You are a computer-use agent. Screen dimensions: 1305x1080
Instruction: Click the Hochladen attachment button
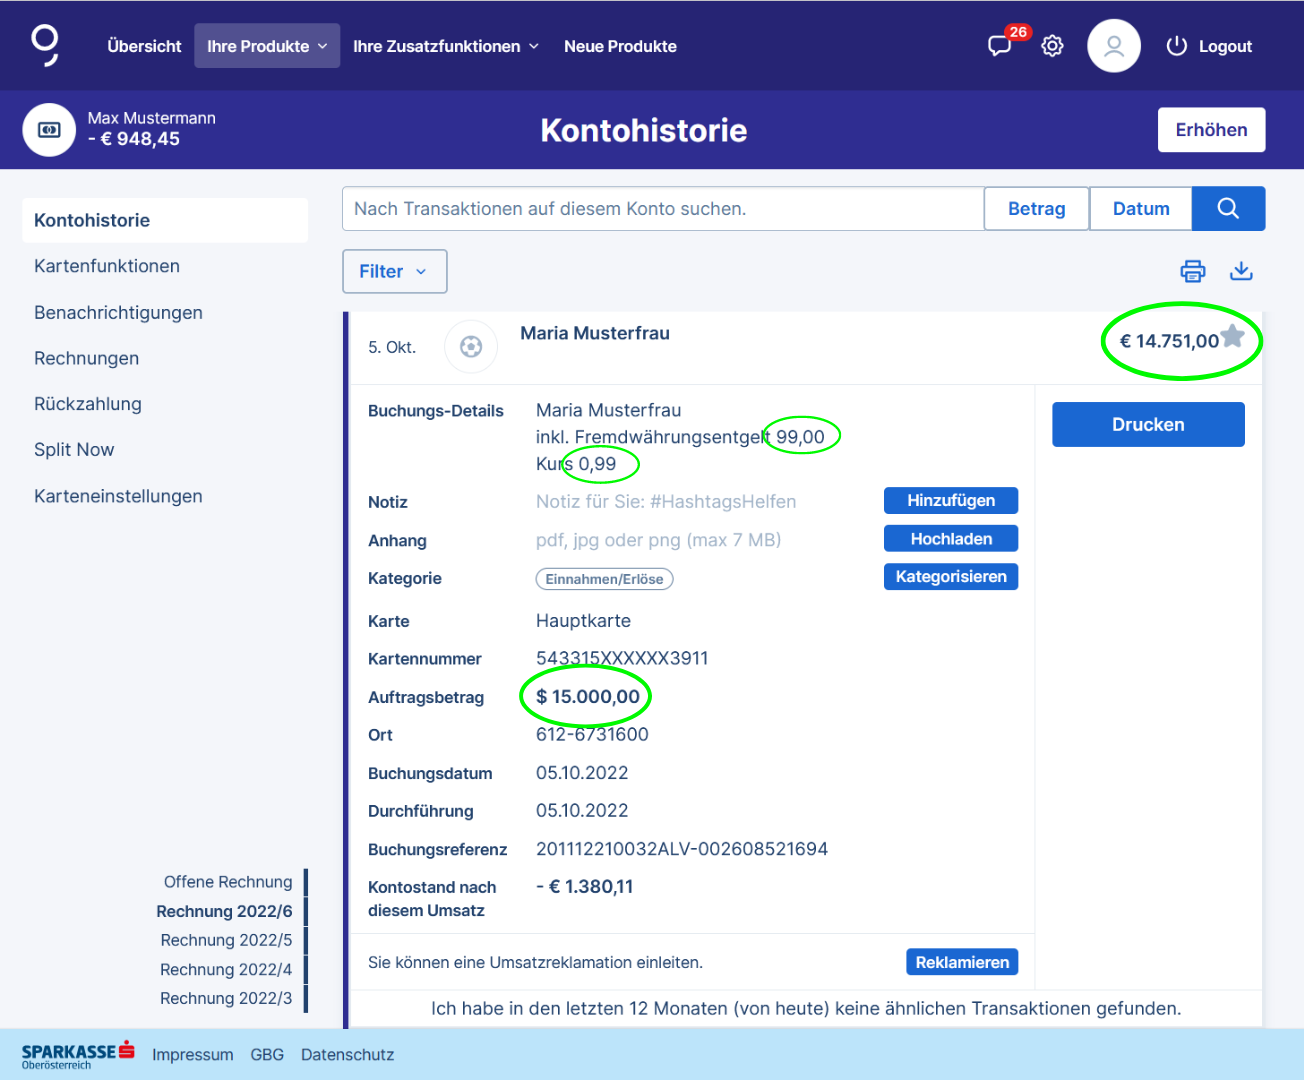point(950,539)
